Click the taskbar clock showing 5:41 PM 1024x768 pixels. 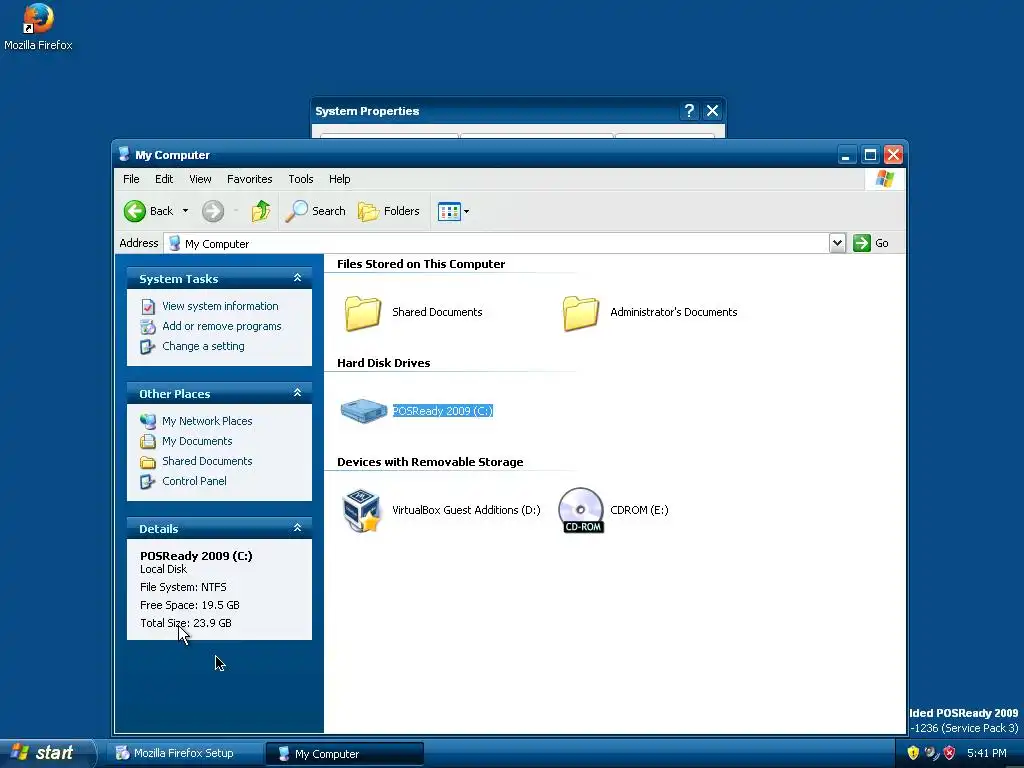(987, 753)
